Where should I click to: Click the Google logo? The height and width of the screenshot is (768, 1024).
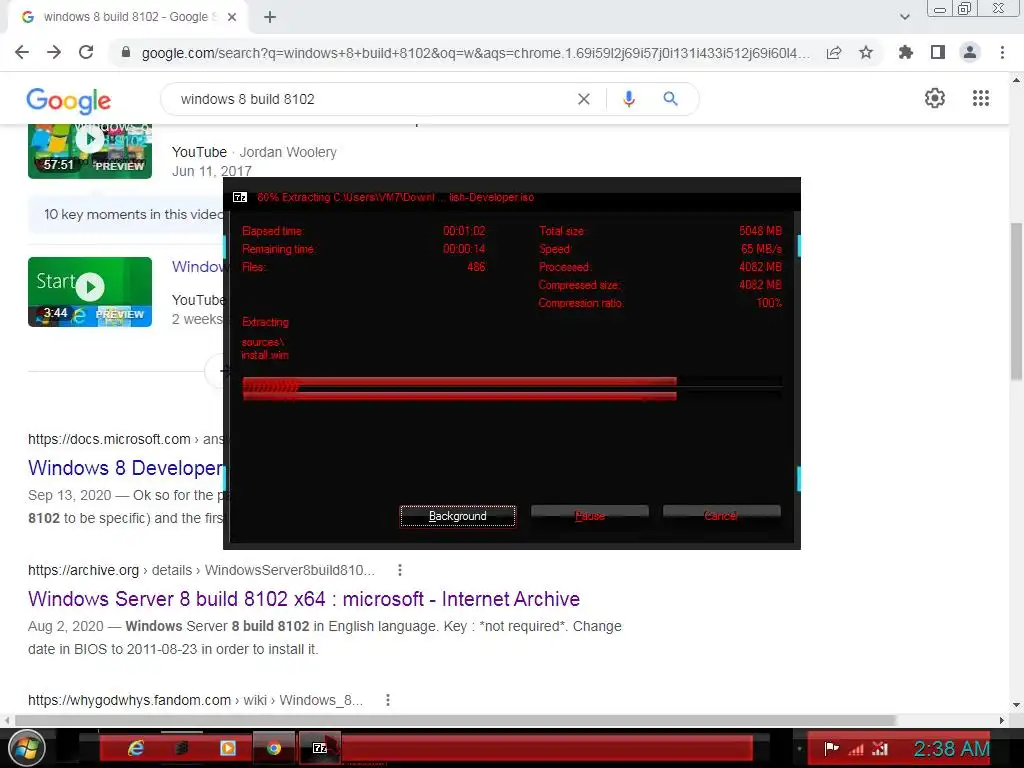69,101
